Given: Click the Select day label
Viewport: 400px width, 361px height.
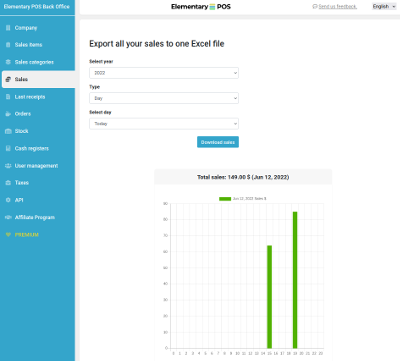Looking at the screenshot, I should tap(100, 112).
